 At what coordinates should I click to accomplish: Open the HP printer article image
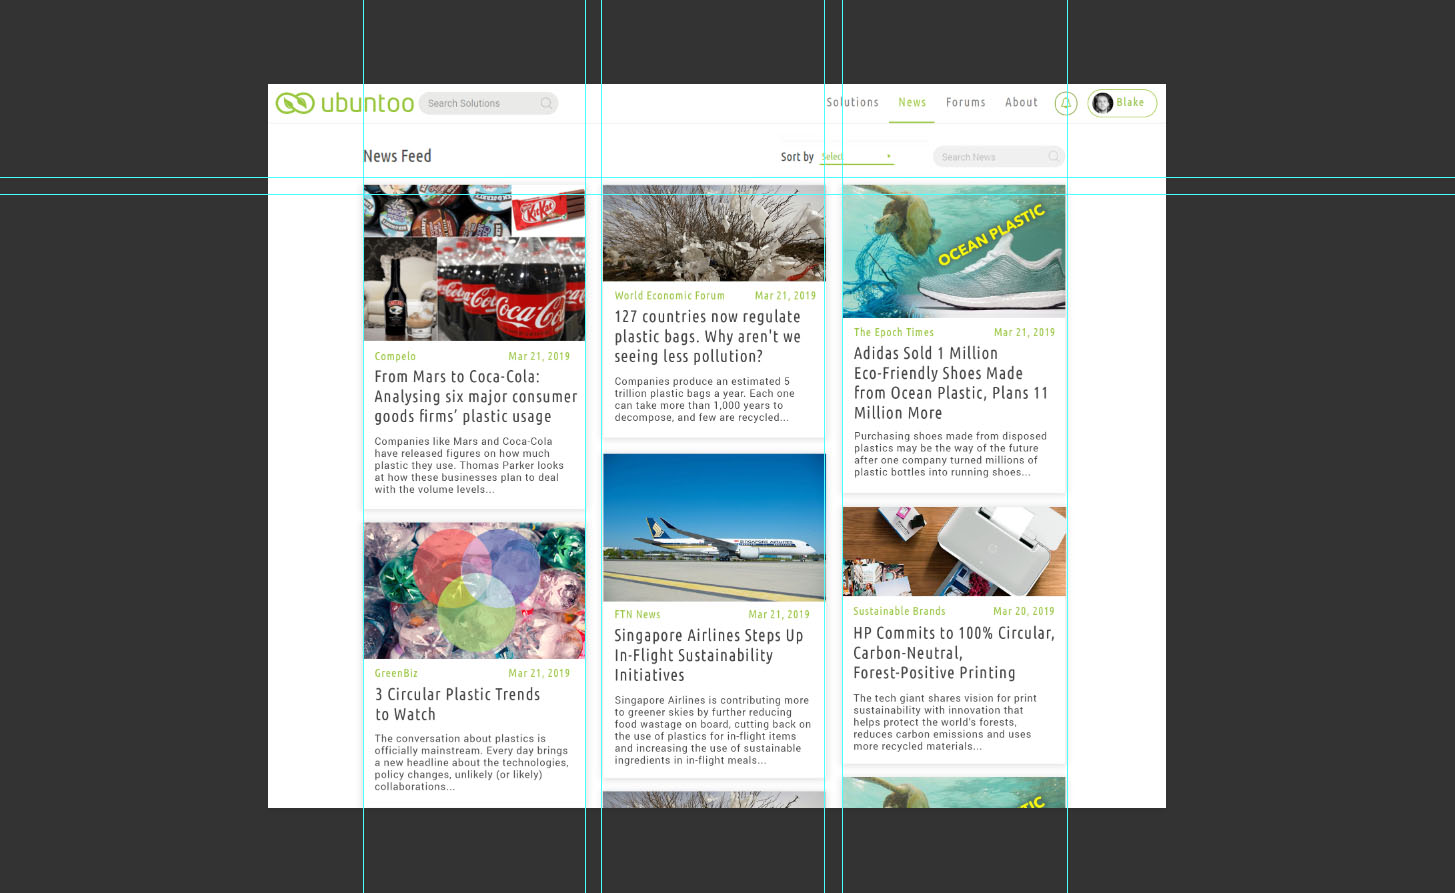coord(954,551)
